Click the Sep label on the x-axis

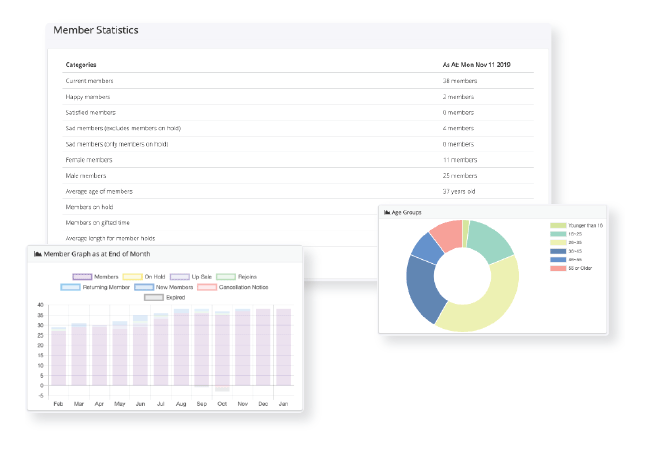[x=202, y=404]
